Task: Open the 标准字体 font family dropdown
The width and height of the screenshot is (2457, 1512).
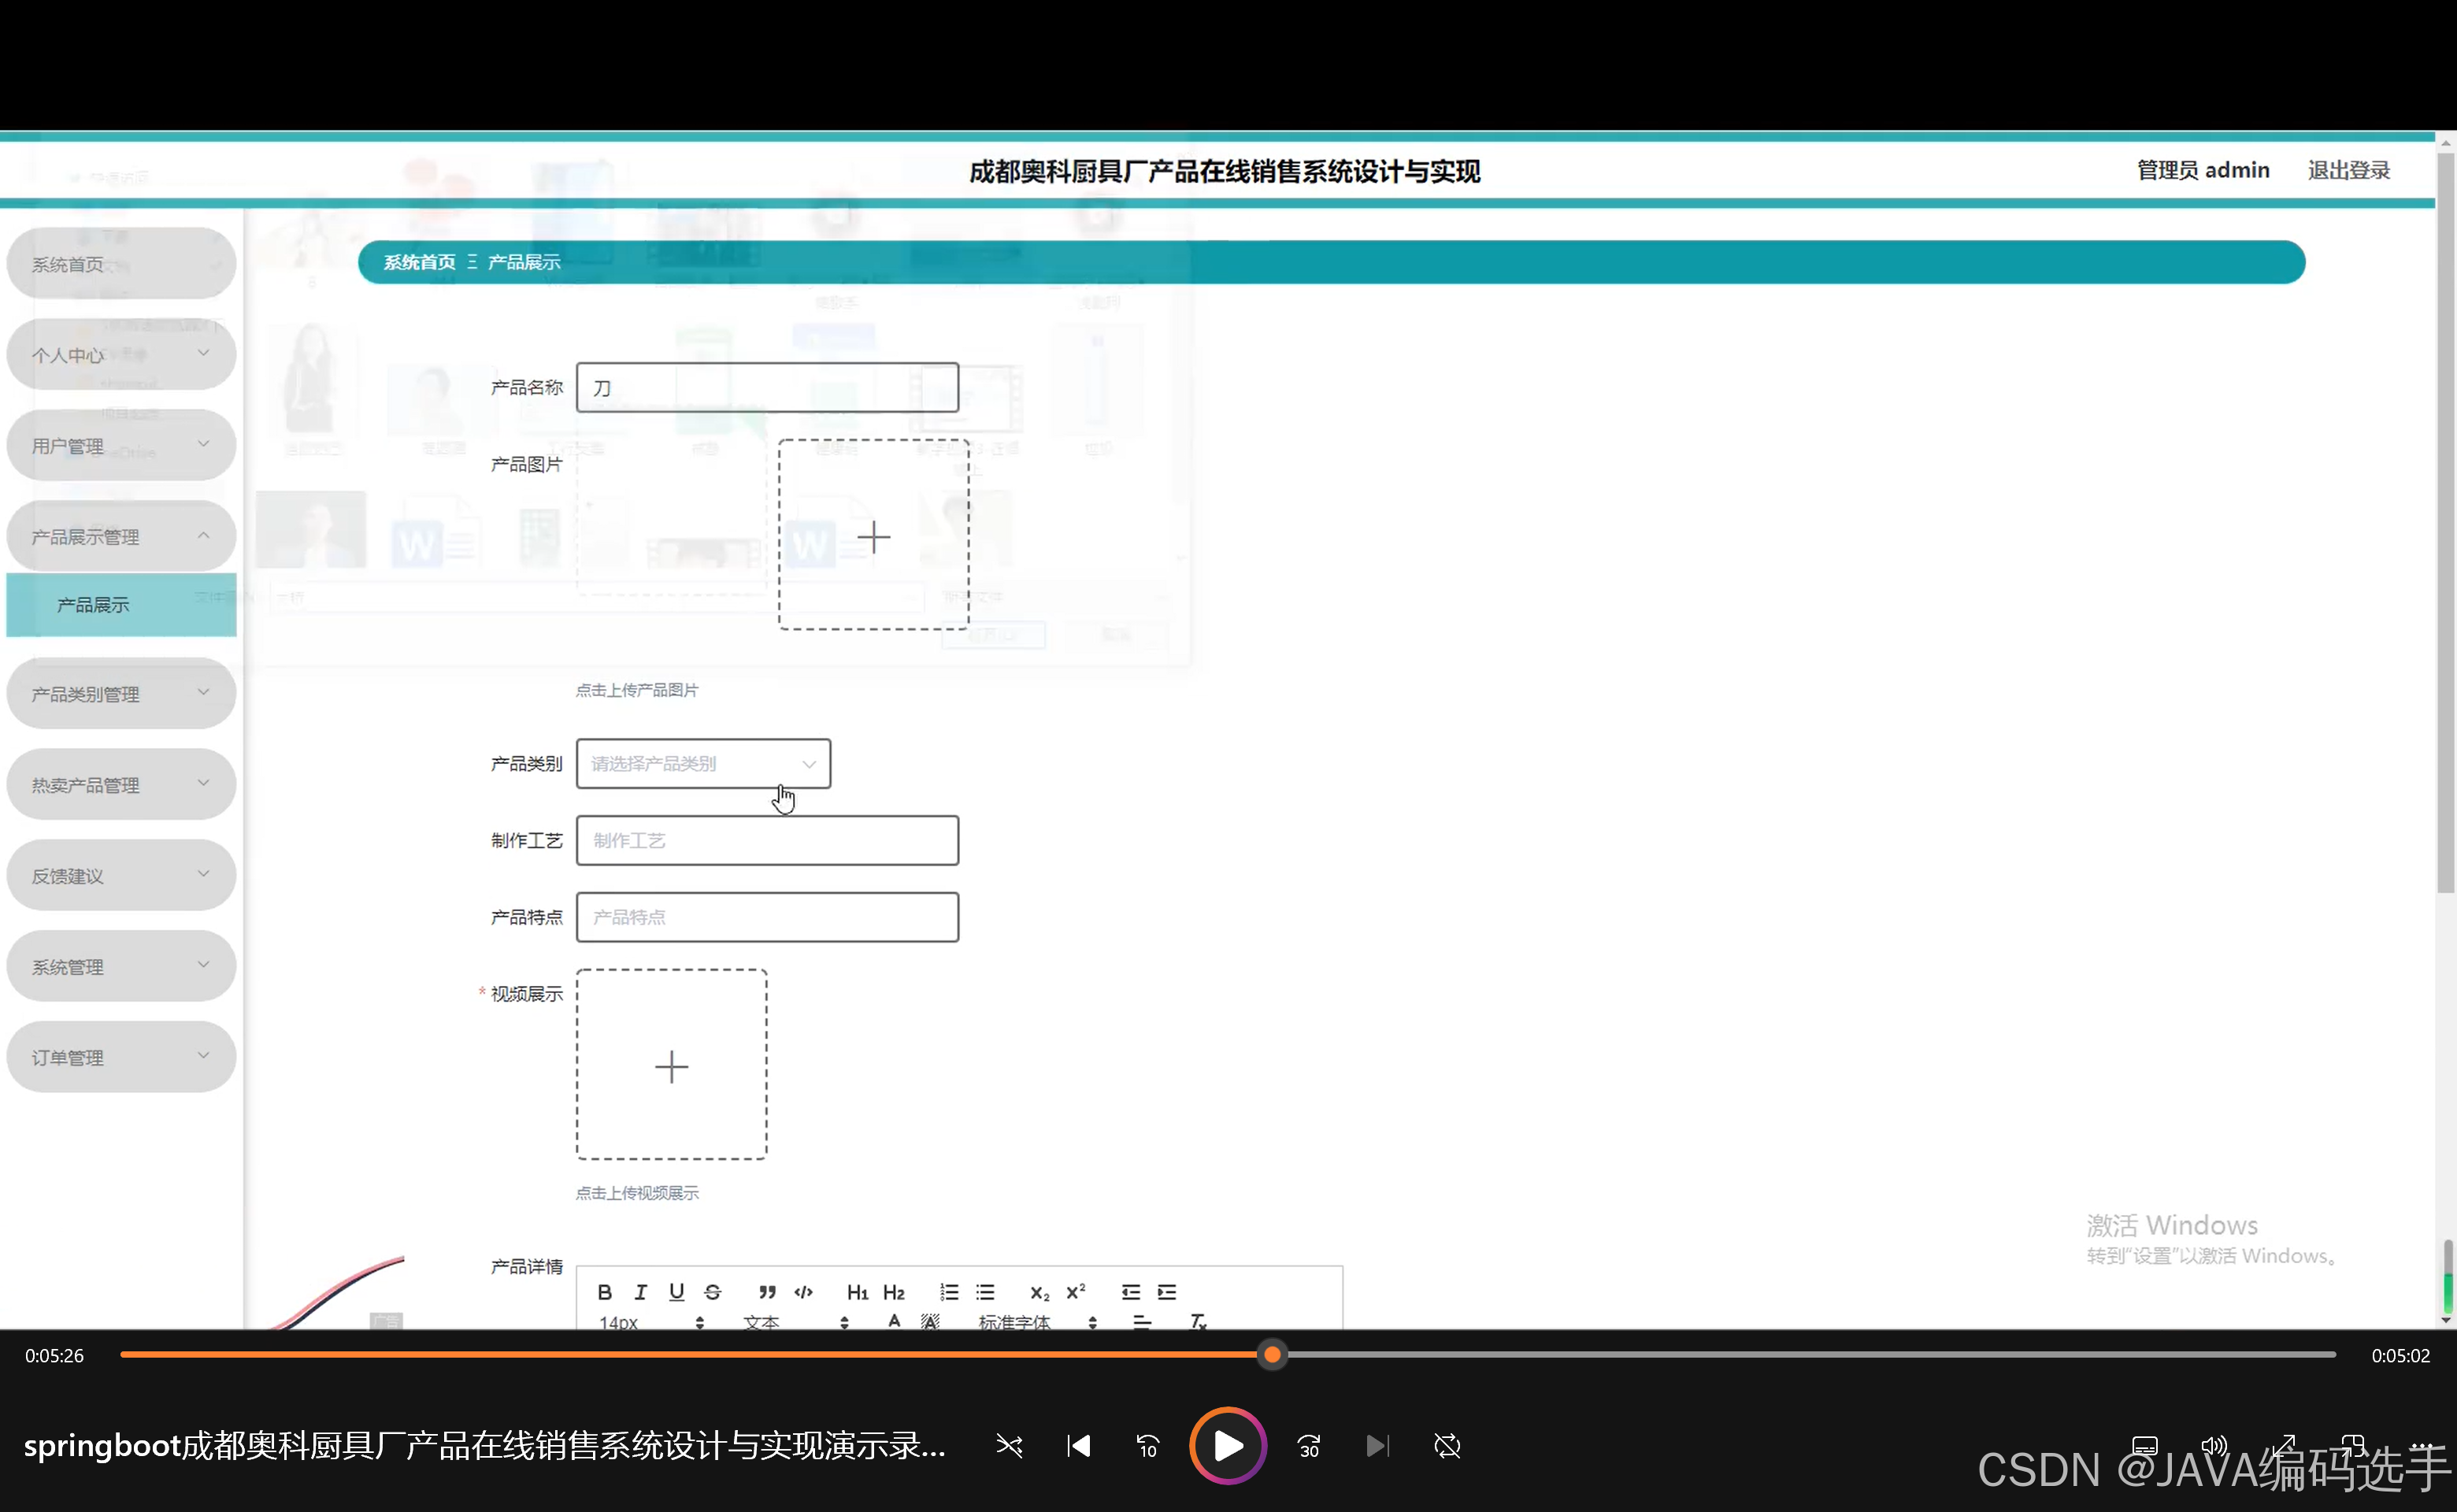Action: point(1037,1321)
